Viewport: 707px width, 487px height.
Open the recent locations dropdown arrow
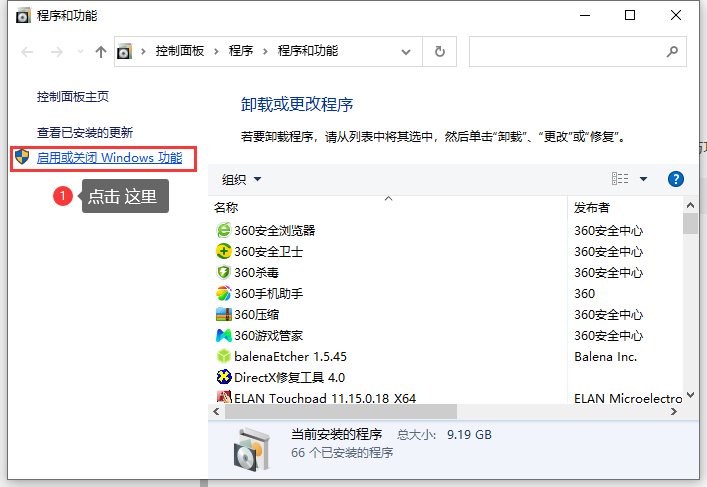80,51
